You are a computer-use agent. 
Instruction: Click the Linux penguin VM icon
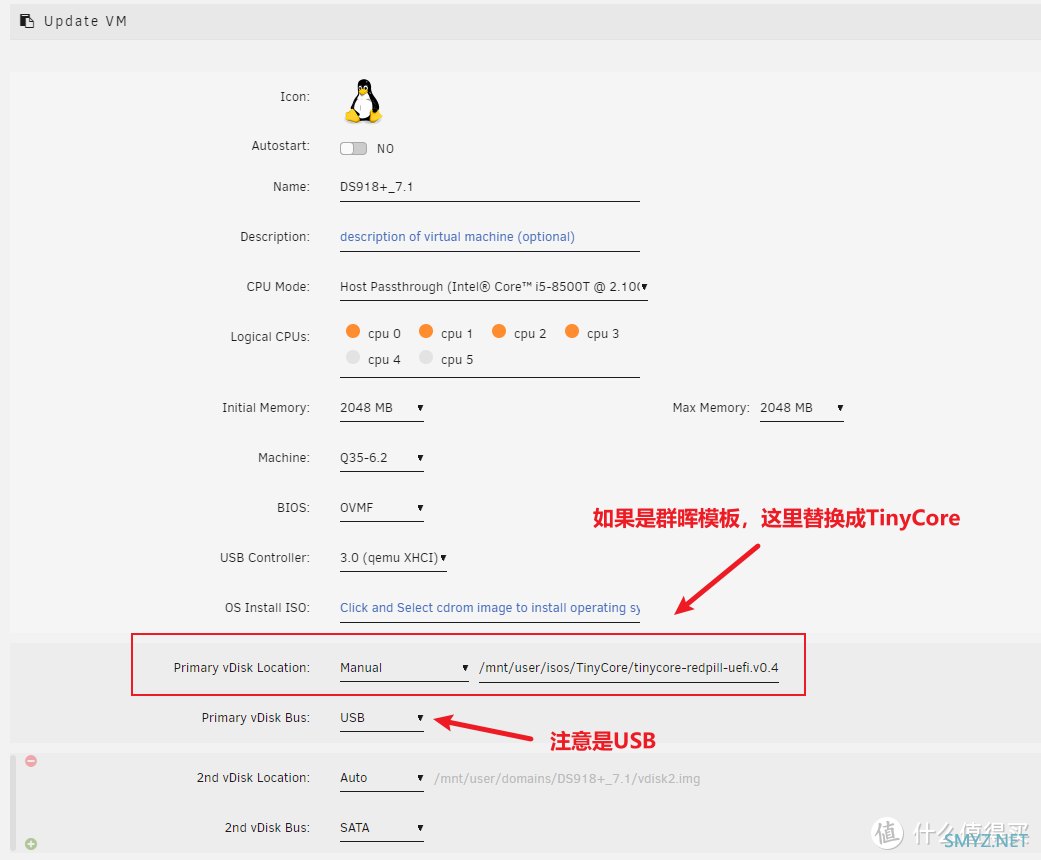click(x=363, y=101)
